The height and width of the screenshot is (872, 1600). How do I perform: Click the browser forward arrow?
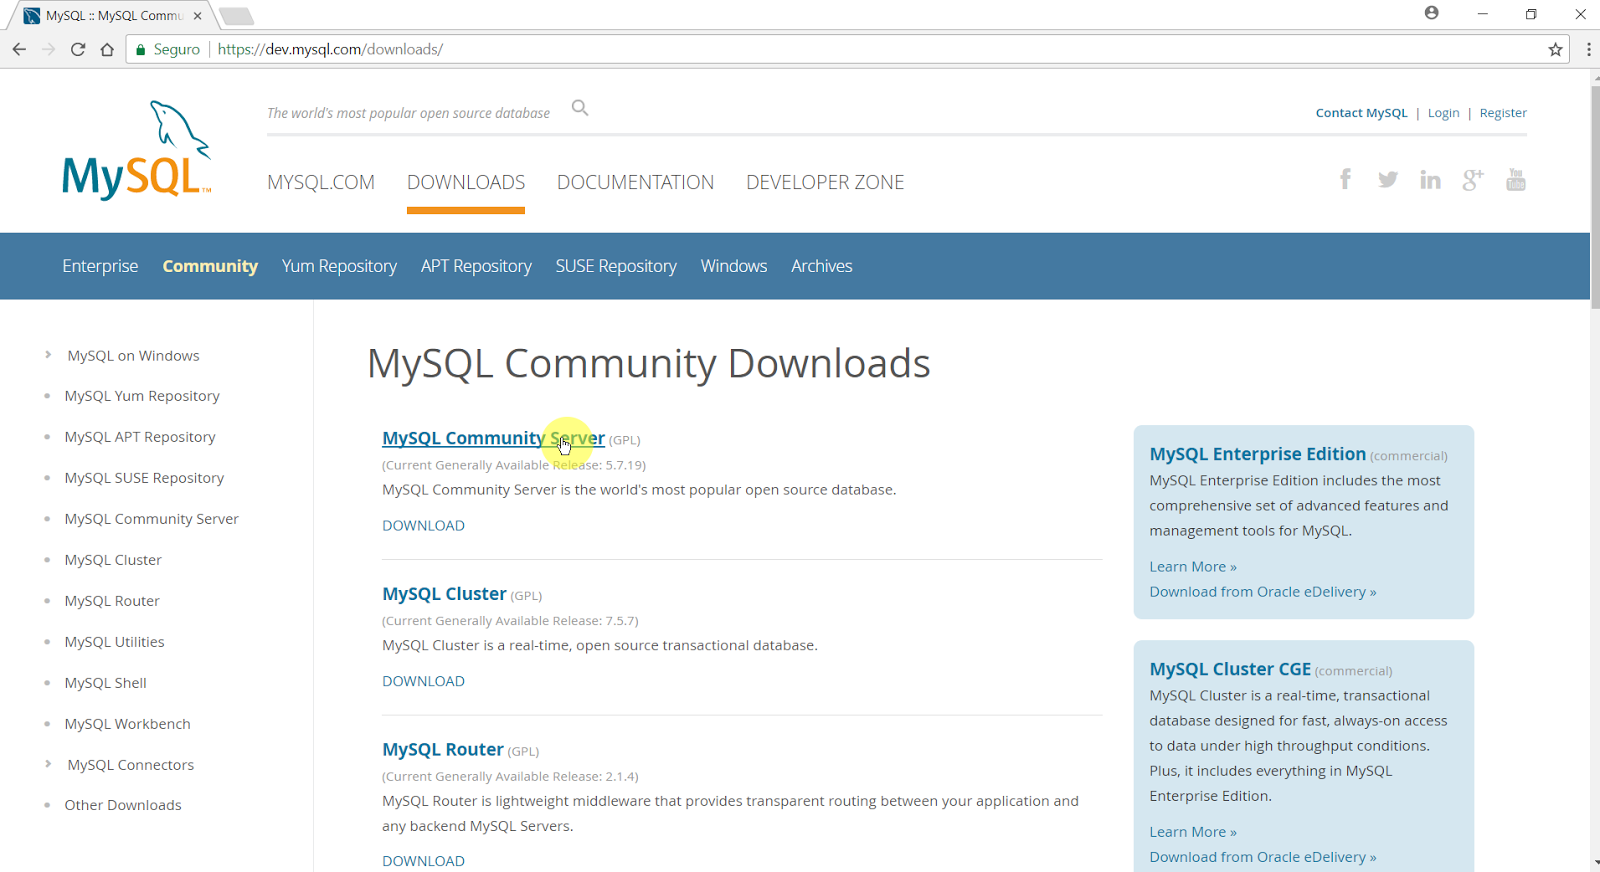click(48, 49)
